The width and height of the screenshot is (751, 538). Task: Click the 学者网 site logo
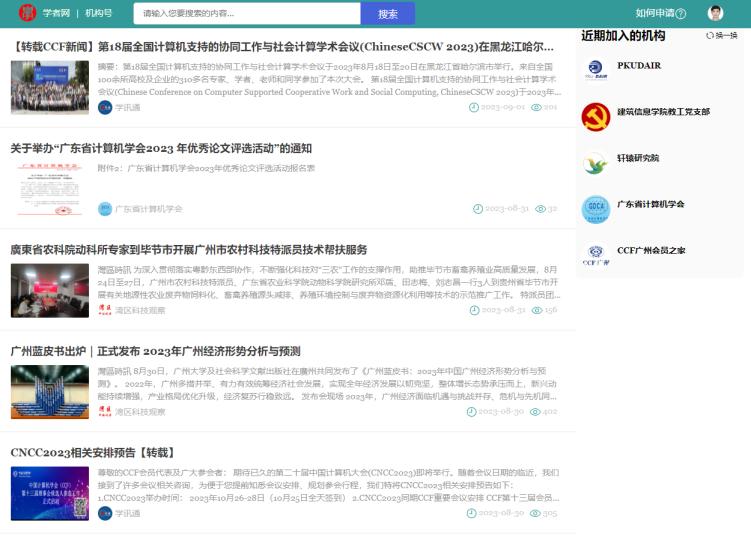(x=27, y=13)
